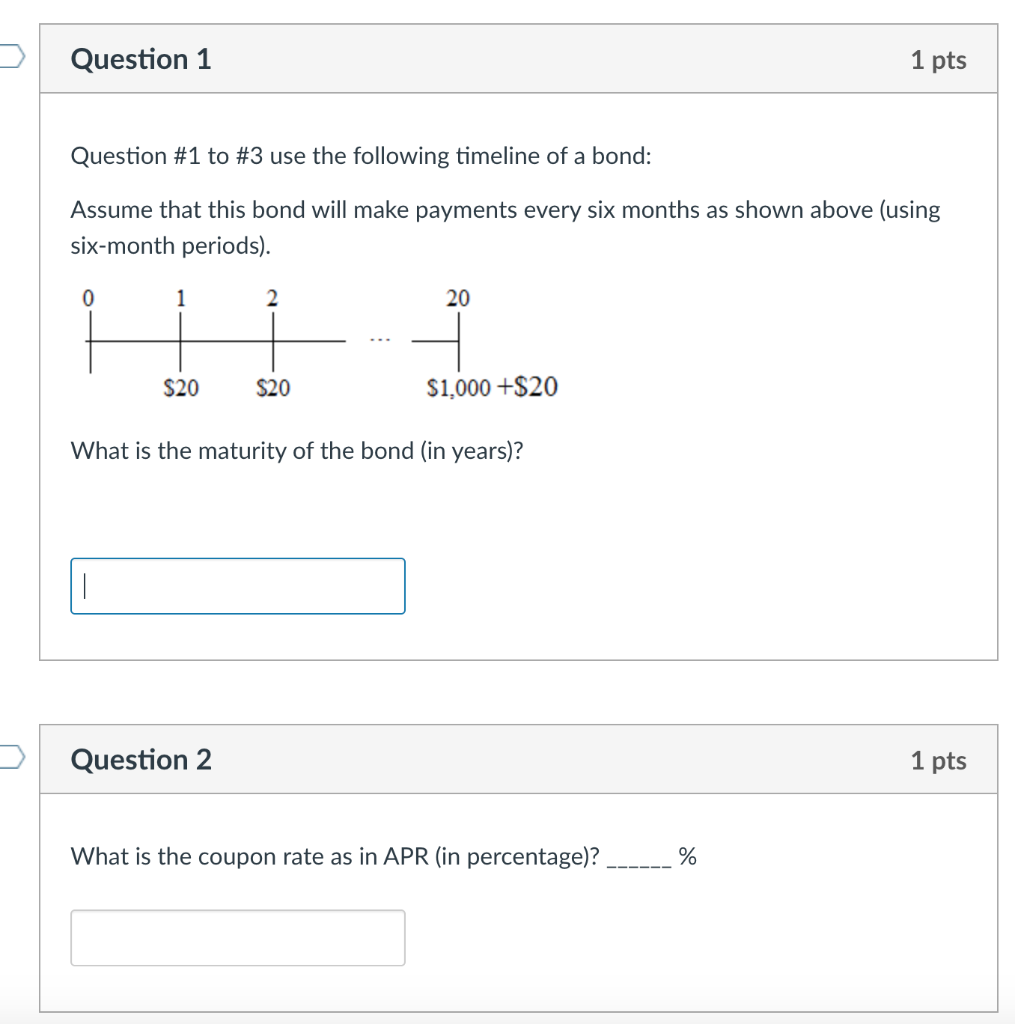Image resolution: width=1015 pixels, height=1024 pixels.
Task: Click the $1,000 +$20 final payment label
Action: pos(492,388)
